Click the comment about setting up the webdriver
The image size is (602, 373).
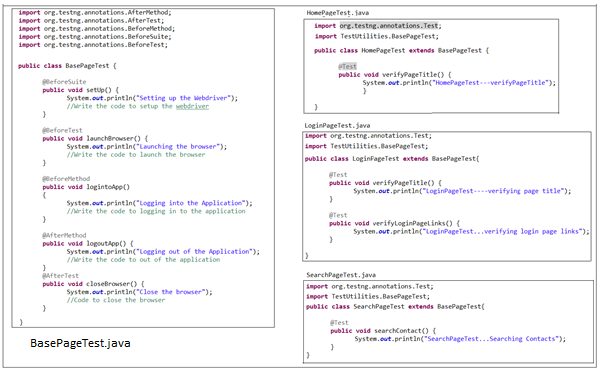(x=138, y=106)
